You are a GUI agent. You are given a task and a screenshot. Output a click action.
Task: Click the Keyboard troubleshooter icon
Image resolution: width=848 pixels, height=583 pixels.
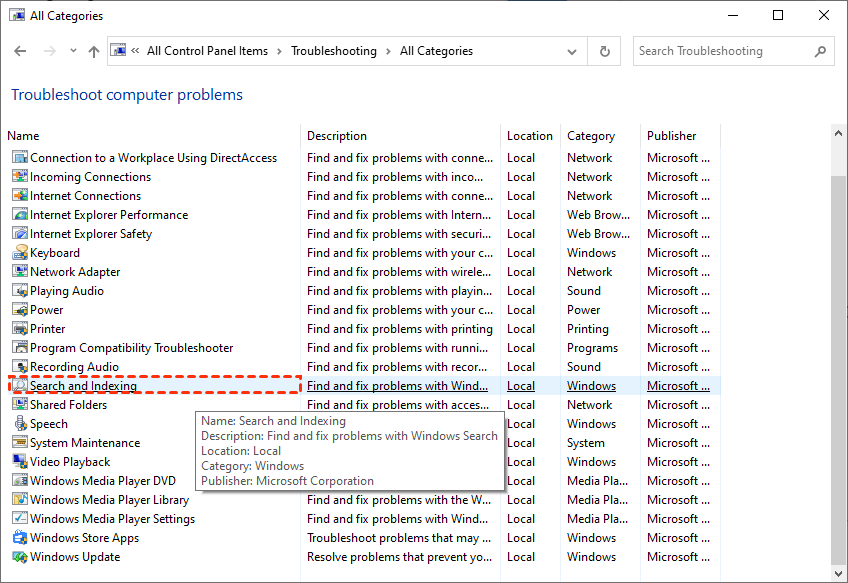(x=20, y=253)
